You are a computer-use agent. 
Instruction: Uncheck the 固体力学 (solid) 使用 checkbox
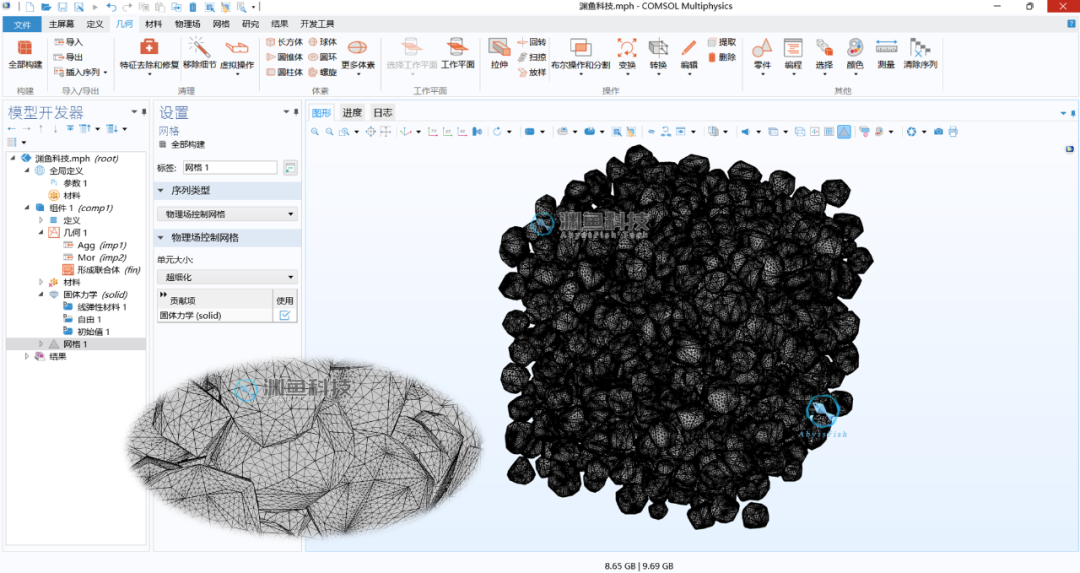pos(284,315)
